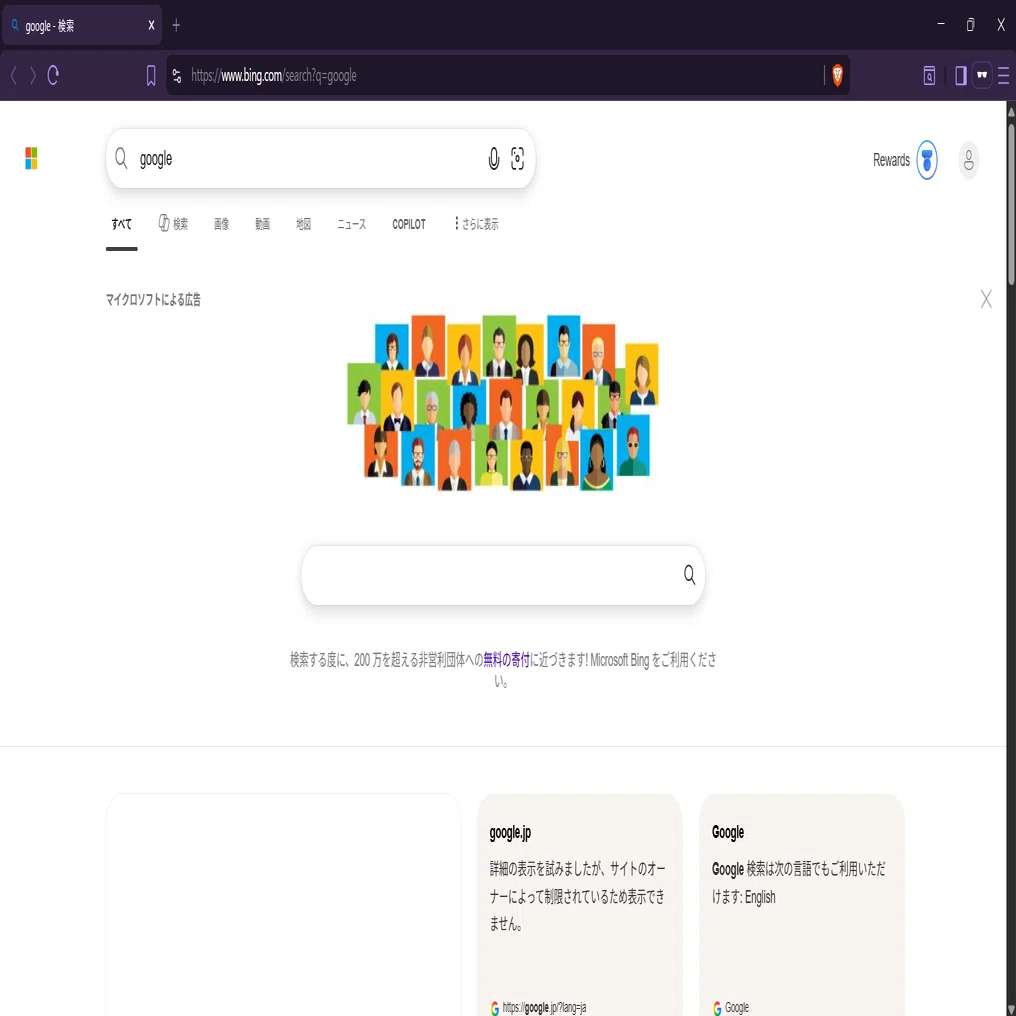Viewport: 1016px width, 1016px height.
Task: Click the マイクロソフトによる広告 label
Action: click(153, 299)
